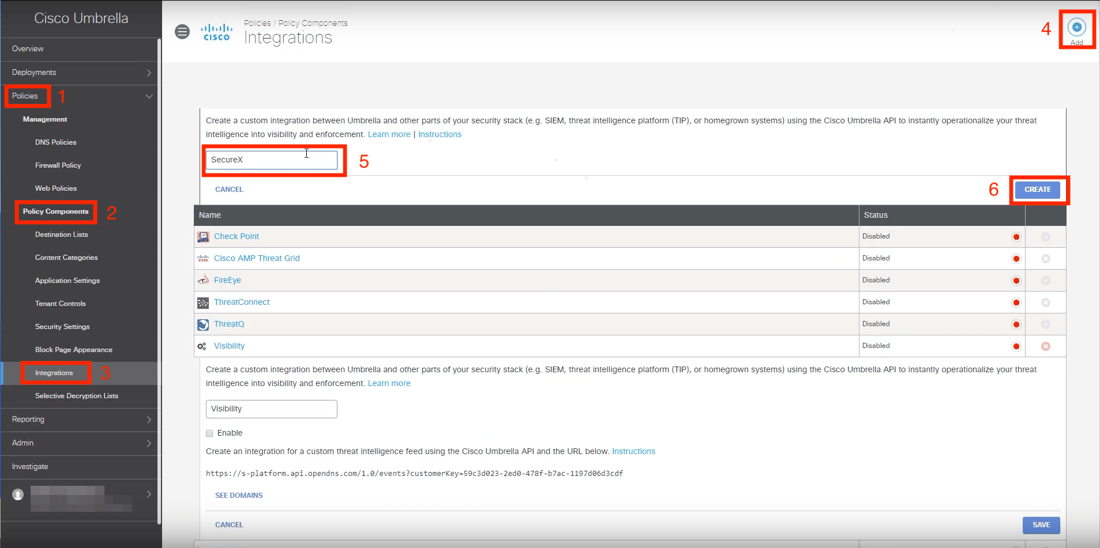The width and height of the screenshot is (1100, 548).
Task: Click CANCEL beside the SAVE button
Action: coord(229,525)
